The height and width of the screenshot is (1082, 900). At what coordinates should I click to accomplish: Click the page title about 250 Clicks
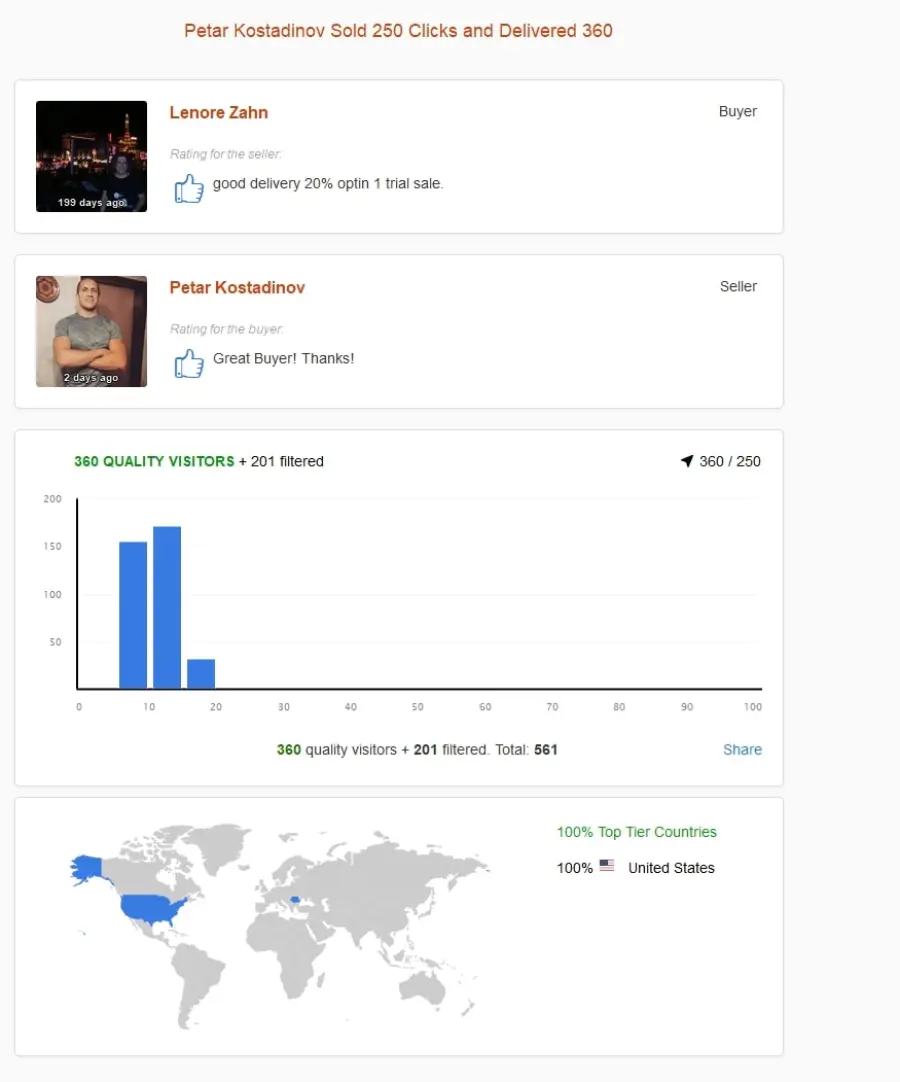coord(398,31)
